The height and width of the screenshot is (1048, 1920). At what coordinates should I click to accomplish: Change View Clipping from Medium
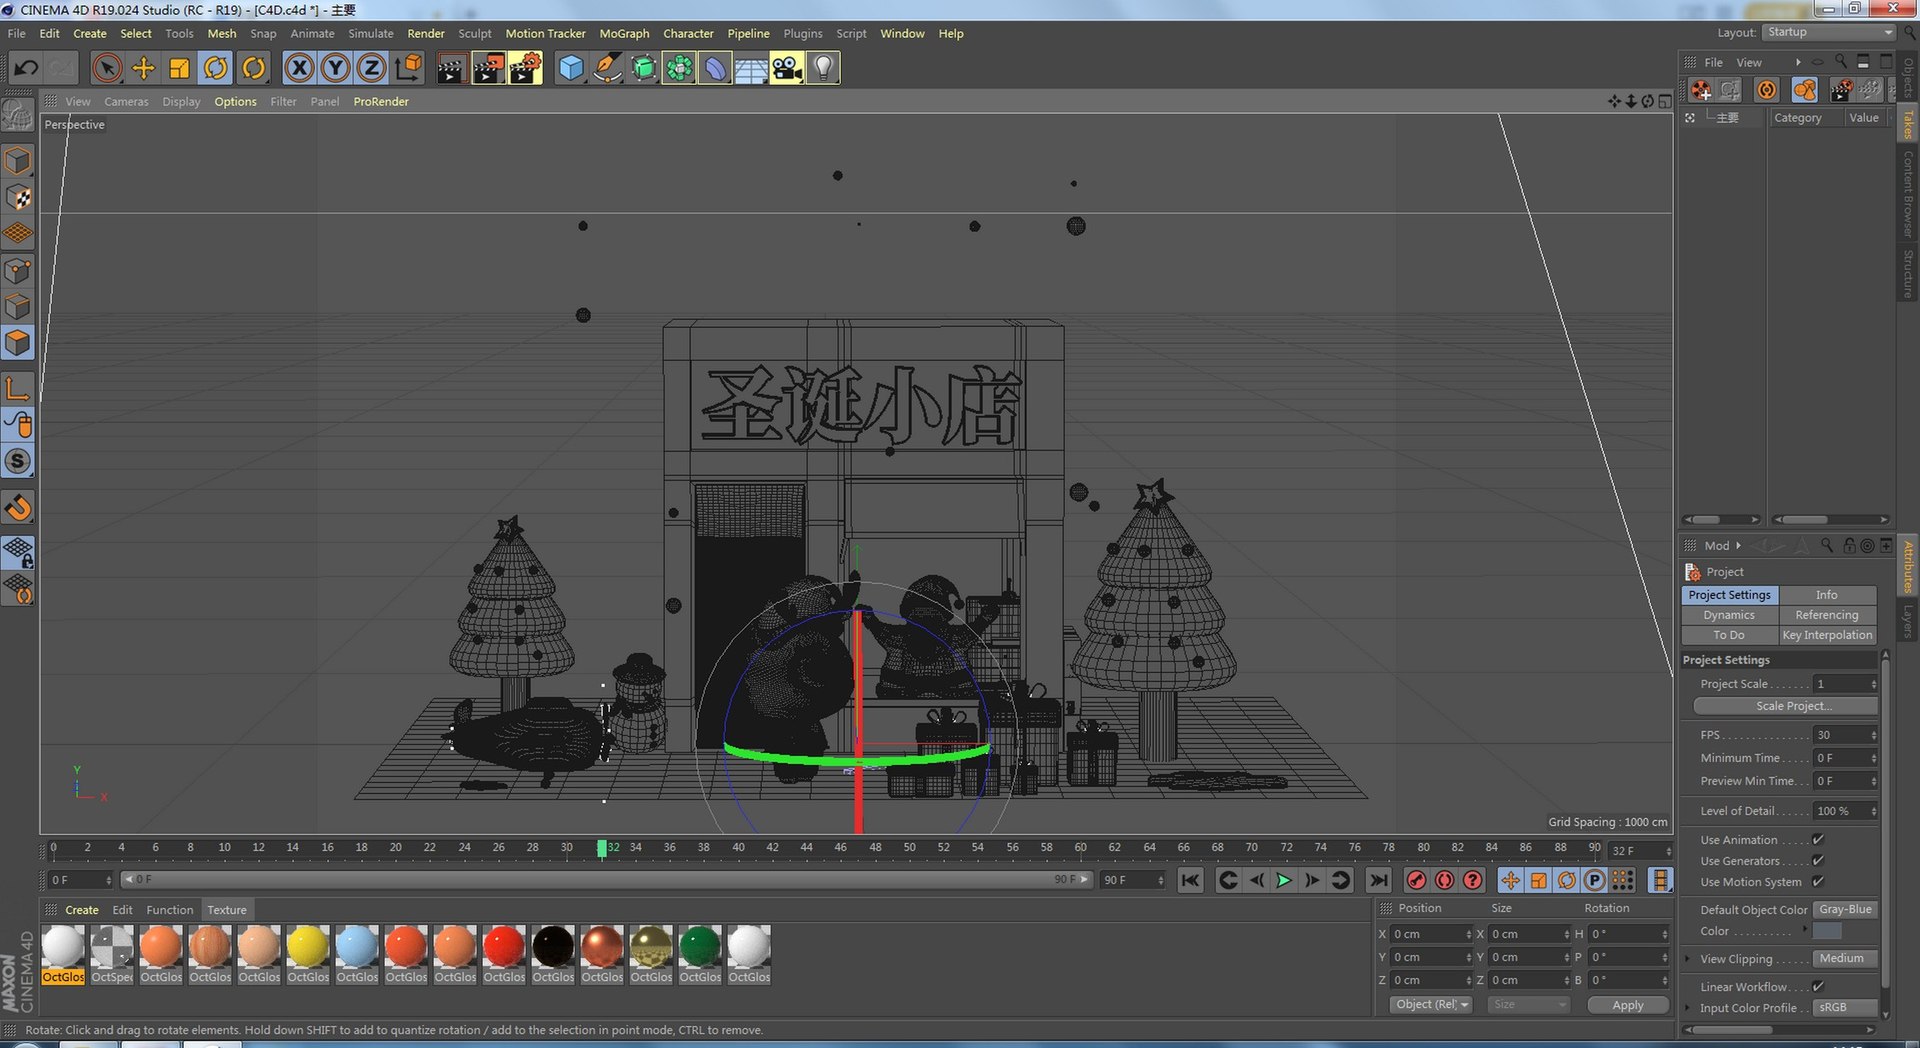click(1845, 959)
